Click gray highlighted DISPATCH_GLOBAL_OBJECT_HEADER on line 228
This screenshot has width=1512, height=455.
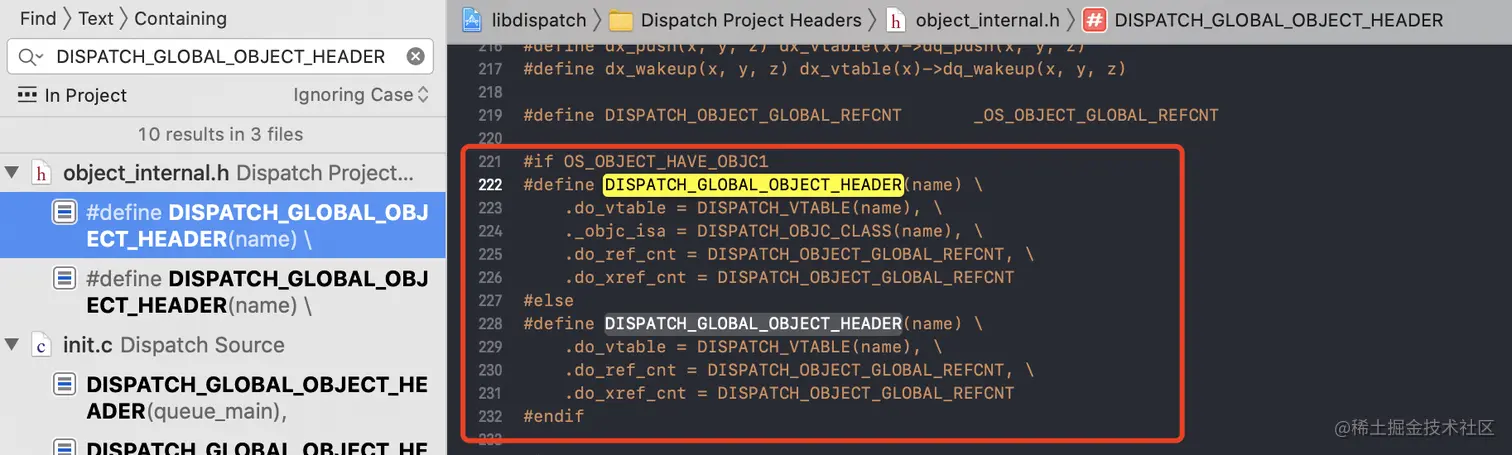pyautogui.click(x=753, y=324)
